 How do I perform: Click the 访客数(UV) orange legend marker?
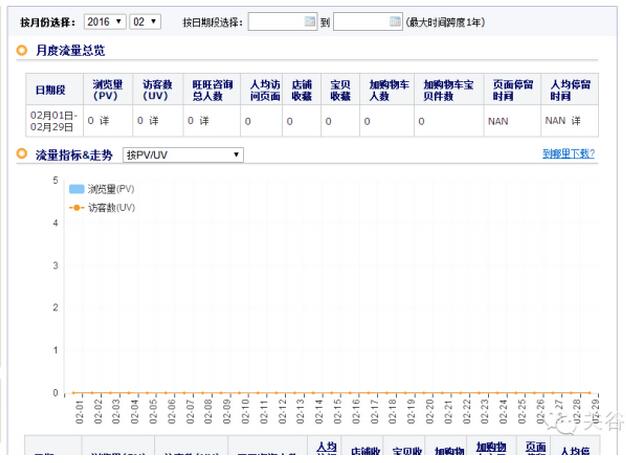pyautogui.click(x=75, y=207)
